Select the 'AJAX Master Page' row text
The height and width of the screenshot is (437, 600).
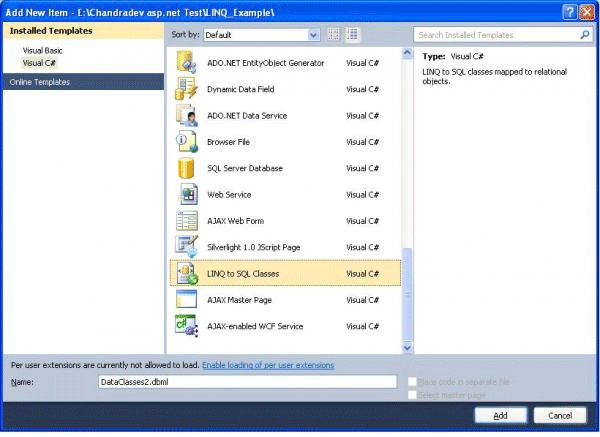tap(239, 300)
